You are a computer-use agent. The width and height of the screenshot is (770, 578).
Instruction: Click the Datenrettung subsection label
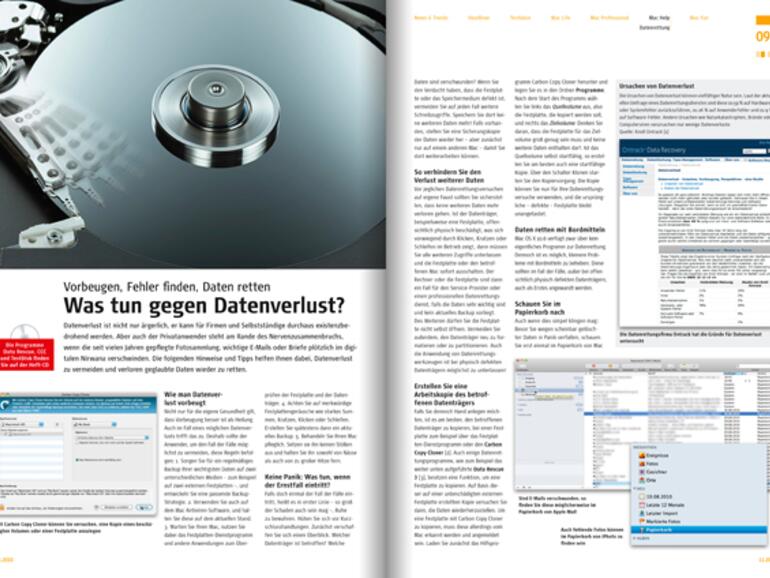[x=654, y=28]
